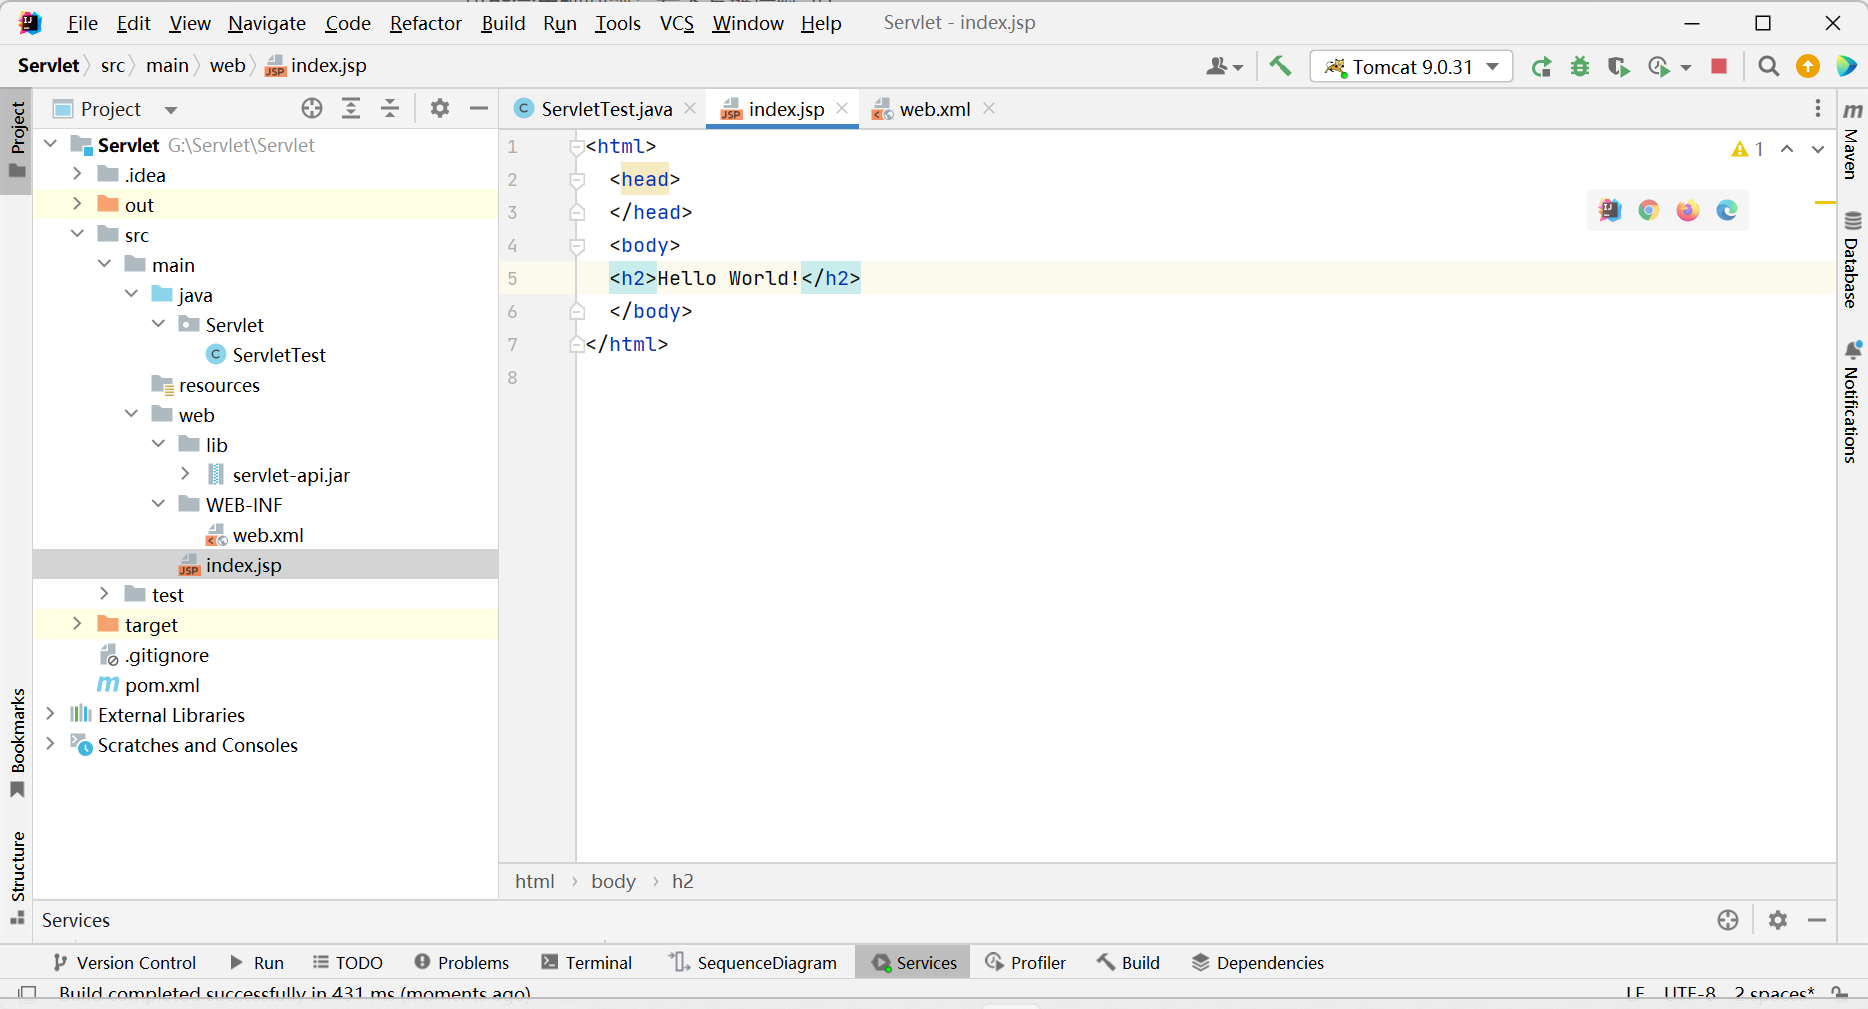This screenshot has width=1868, height=1009.
Task: Open the Dependencies tool window
Action: 1257,962
